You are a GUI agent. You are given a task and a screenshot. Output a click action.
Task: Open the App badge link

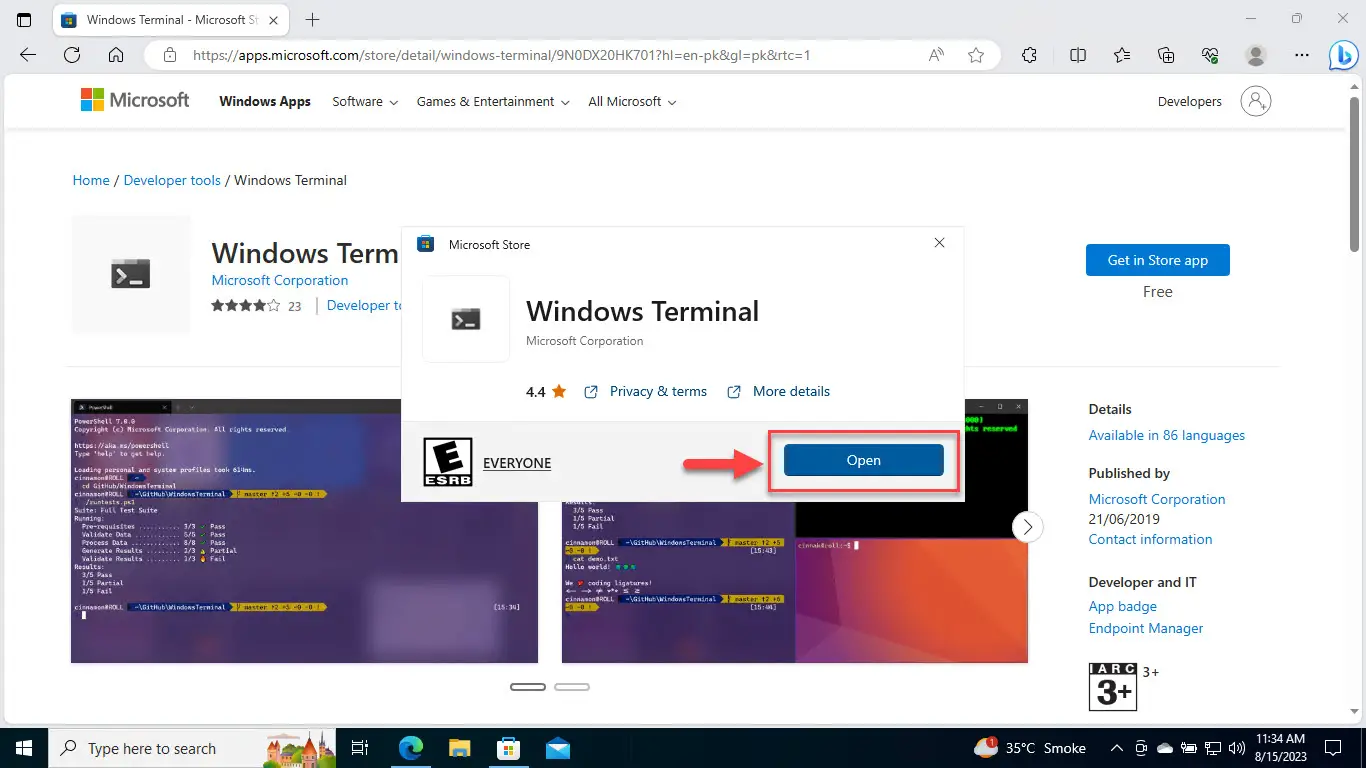click(1123, 606)
